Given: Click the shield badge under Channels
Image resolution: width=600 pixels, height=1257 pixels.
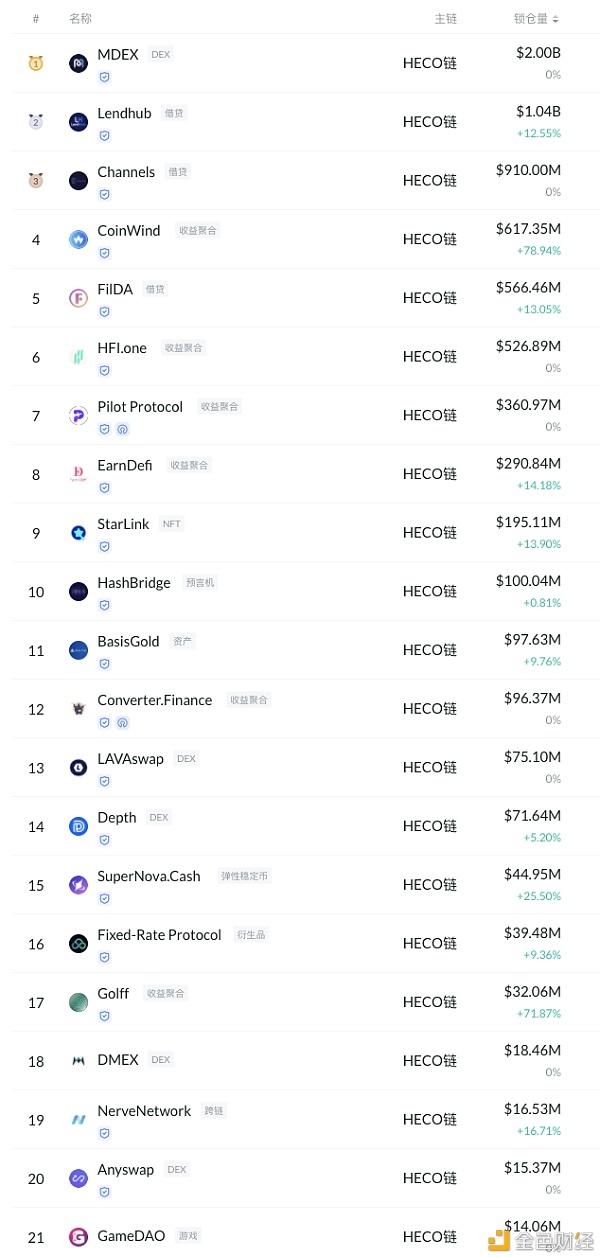Looking at the screenshot, I should click(104, 194).
